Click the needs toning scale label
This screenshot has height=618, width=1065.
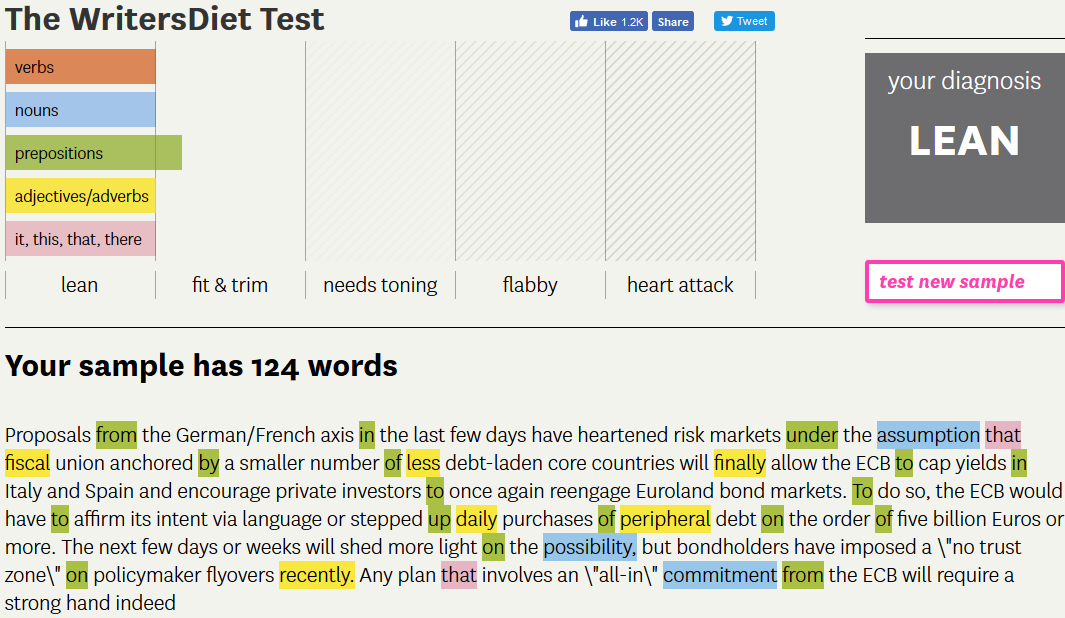click(x=380, y=285)
